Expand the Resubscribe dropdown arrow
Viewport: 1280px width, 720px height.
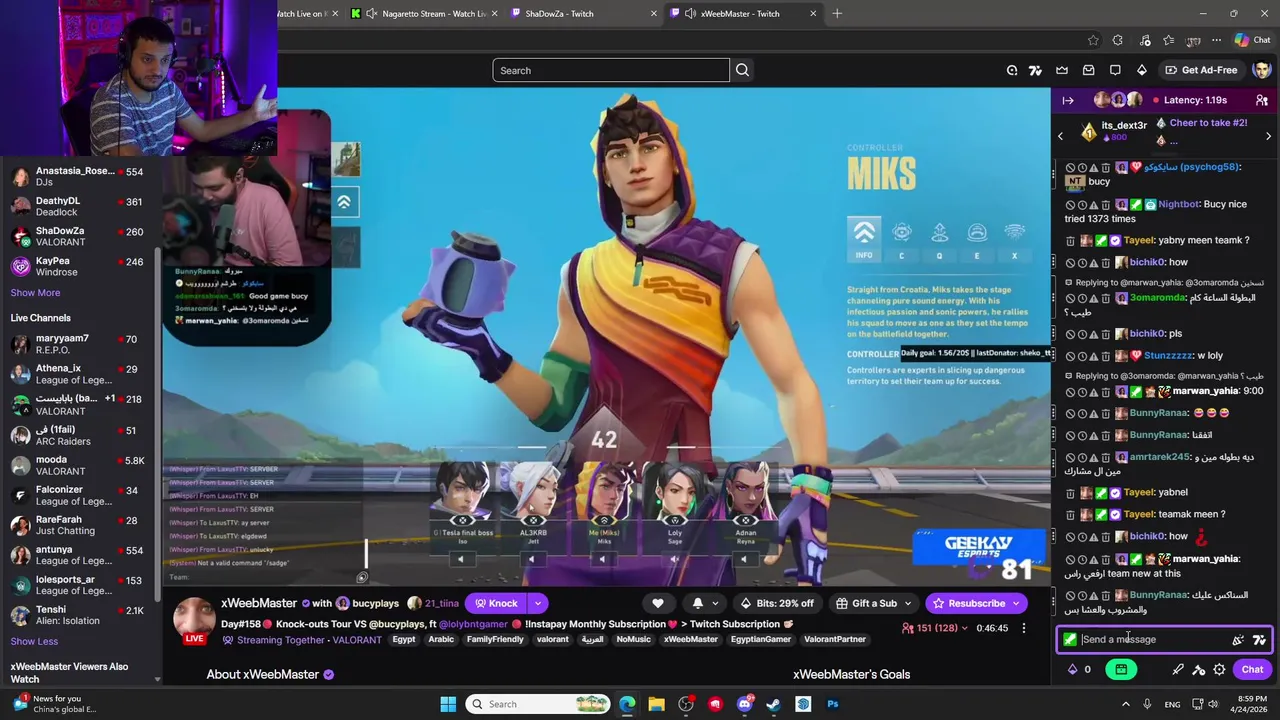[1015, 603]
